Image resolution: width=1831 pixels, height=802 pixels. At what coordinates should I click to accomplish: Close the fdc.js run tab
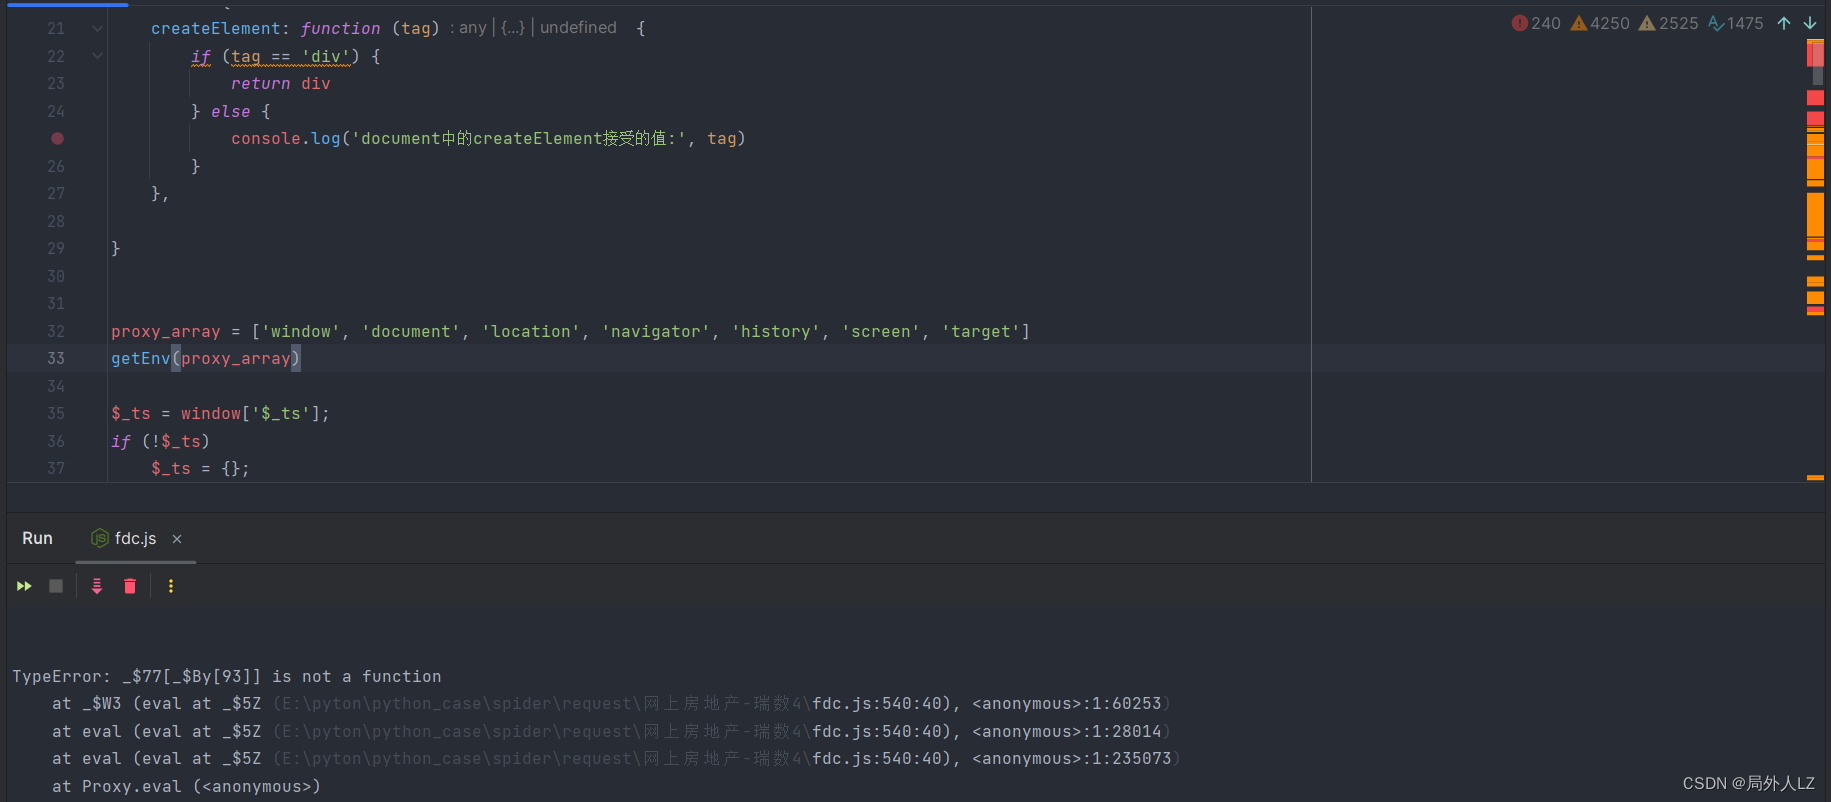tap(177, 539)
